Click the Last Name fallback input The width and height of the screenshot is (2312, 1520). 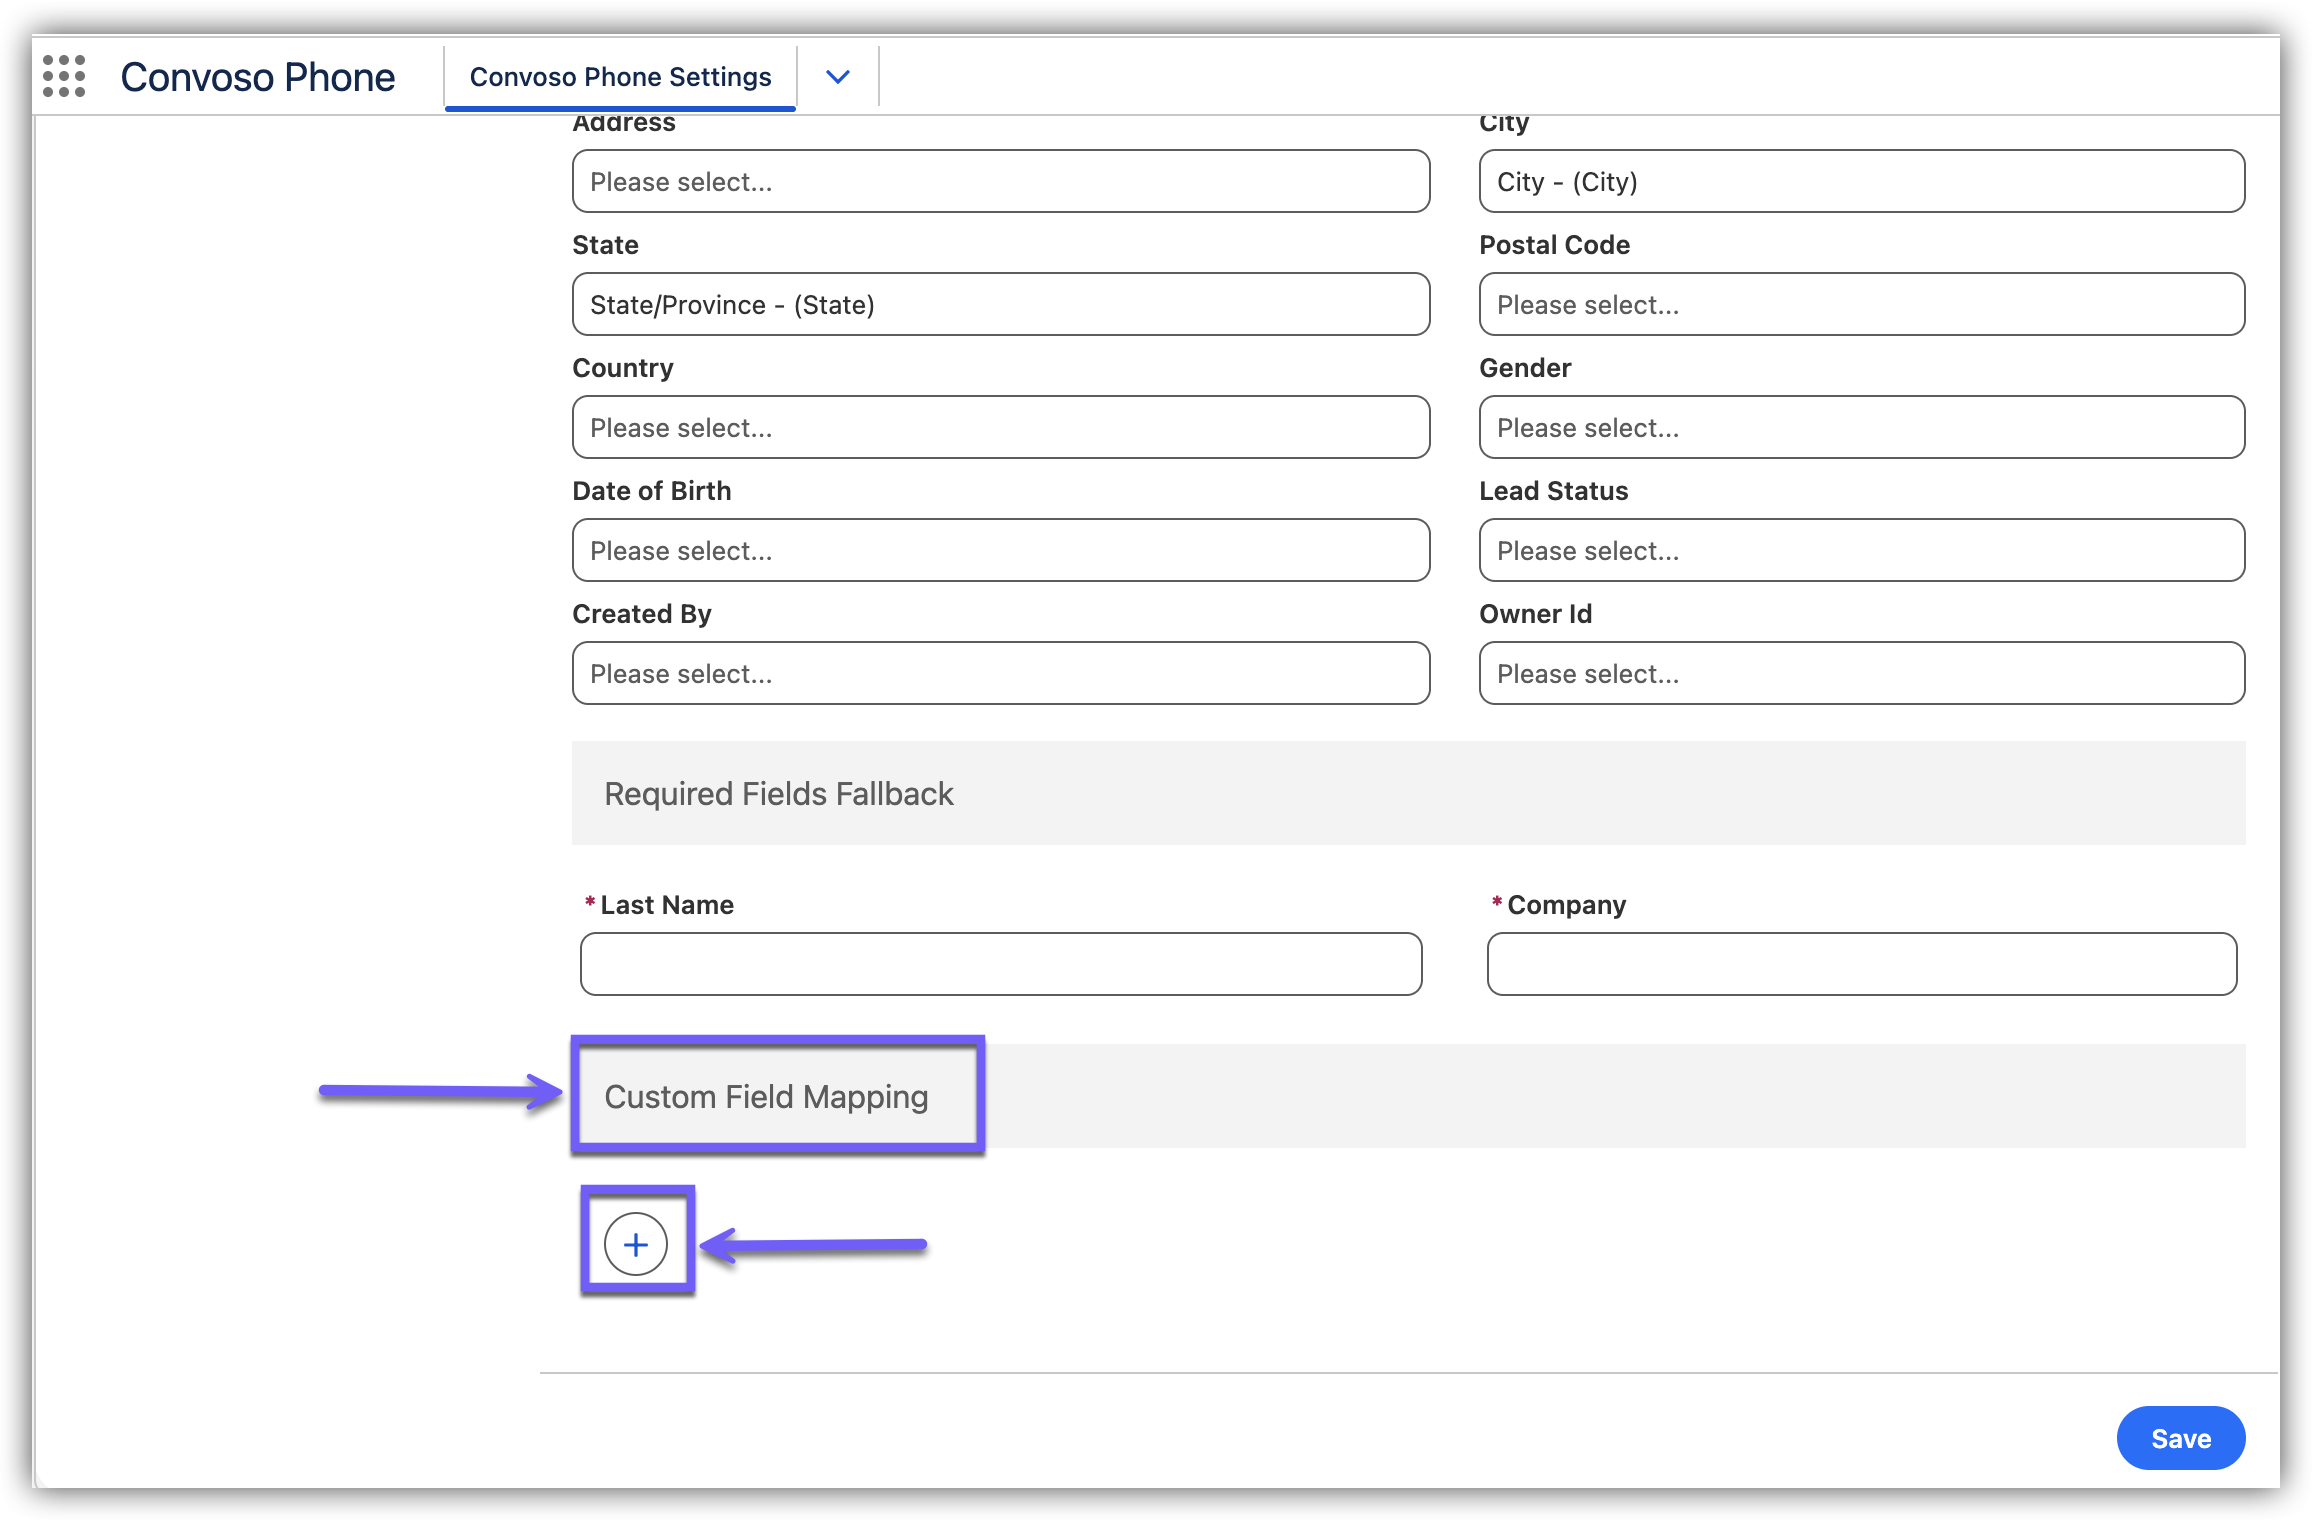[x=1000, y=964]
